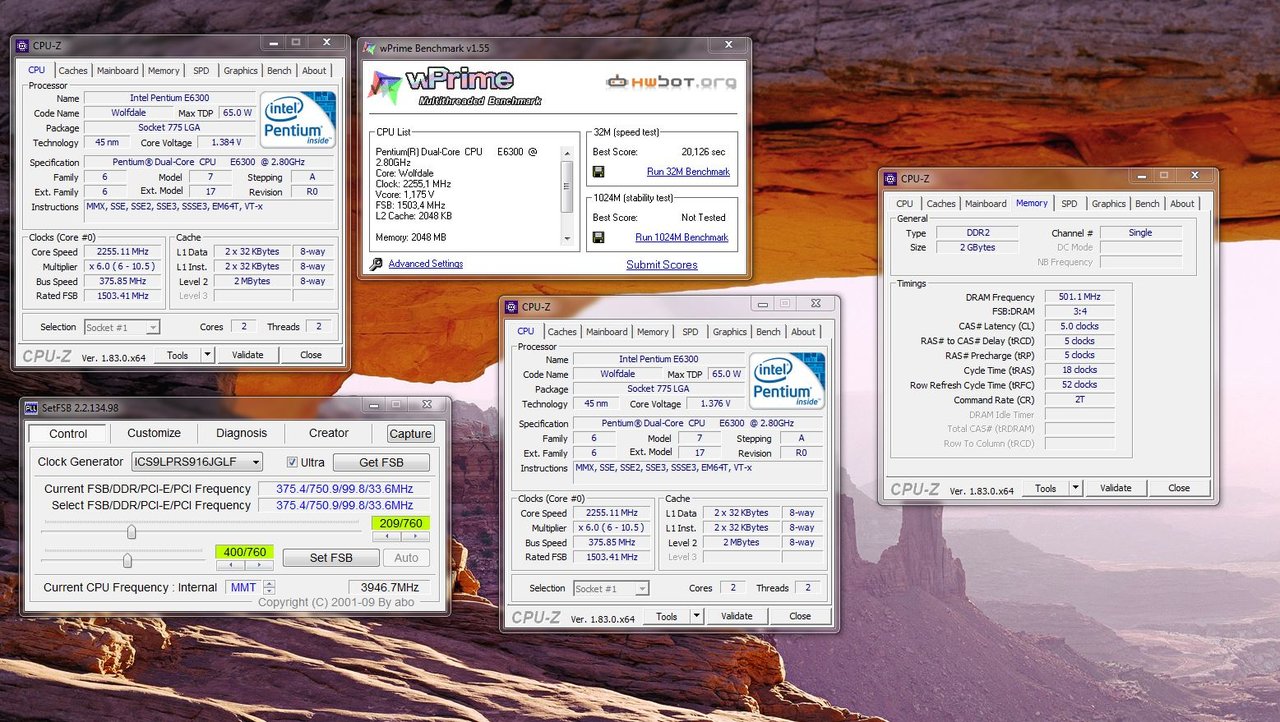Click the left arrow under the 209/760 value
The width and height of the screenshot is (1280, 722).
[385, 536]
